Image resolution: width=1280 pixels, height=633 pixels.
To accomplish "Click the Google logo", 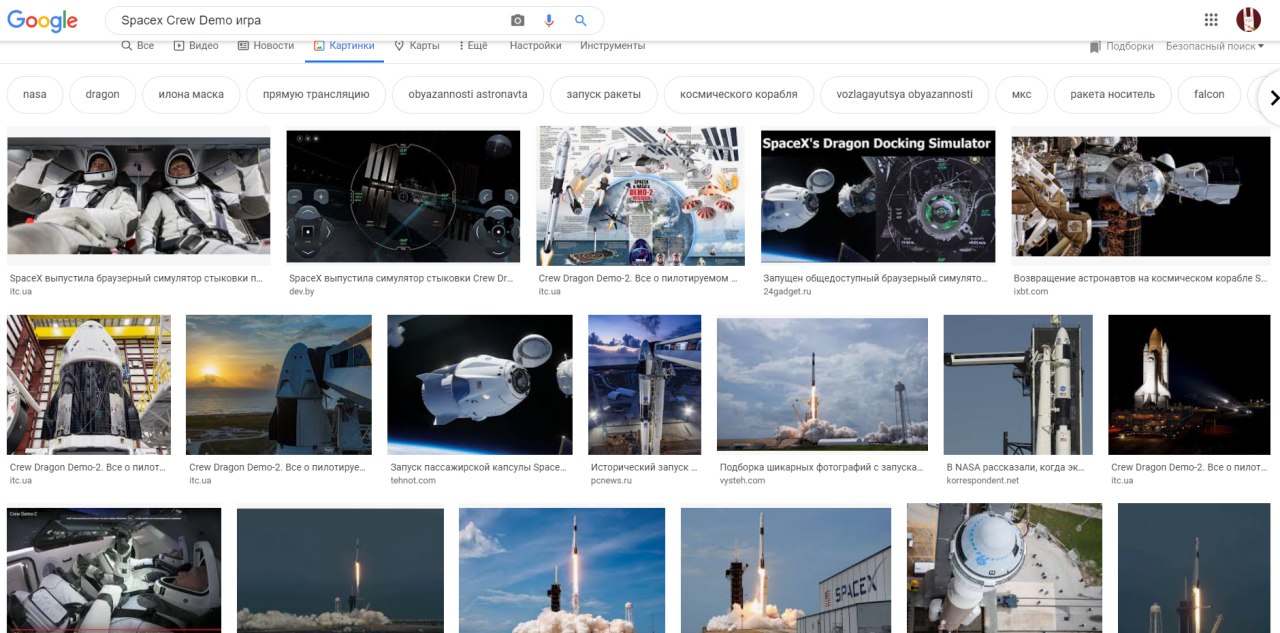I will pyautogui.click(x=42, y=21).
